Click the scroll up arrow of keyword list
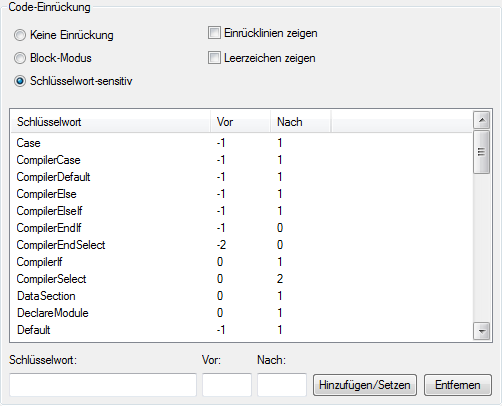502x406 pixels. click(x=481, y=120)
